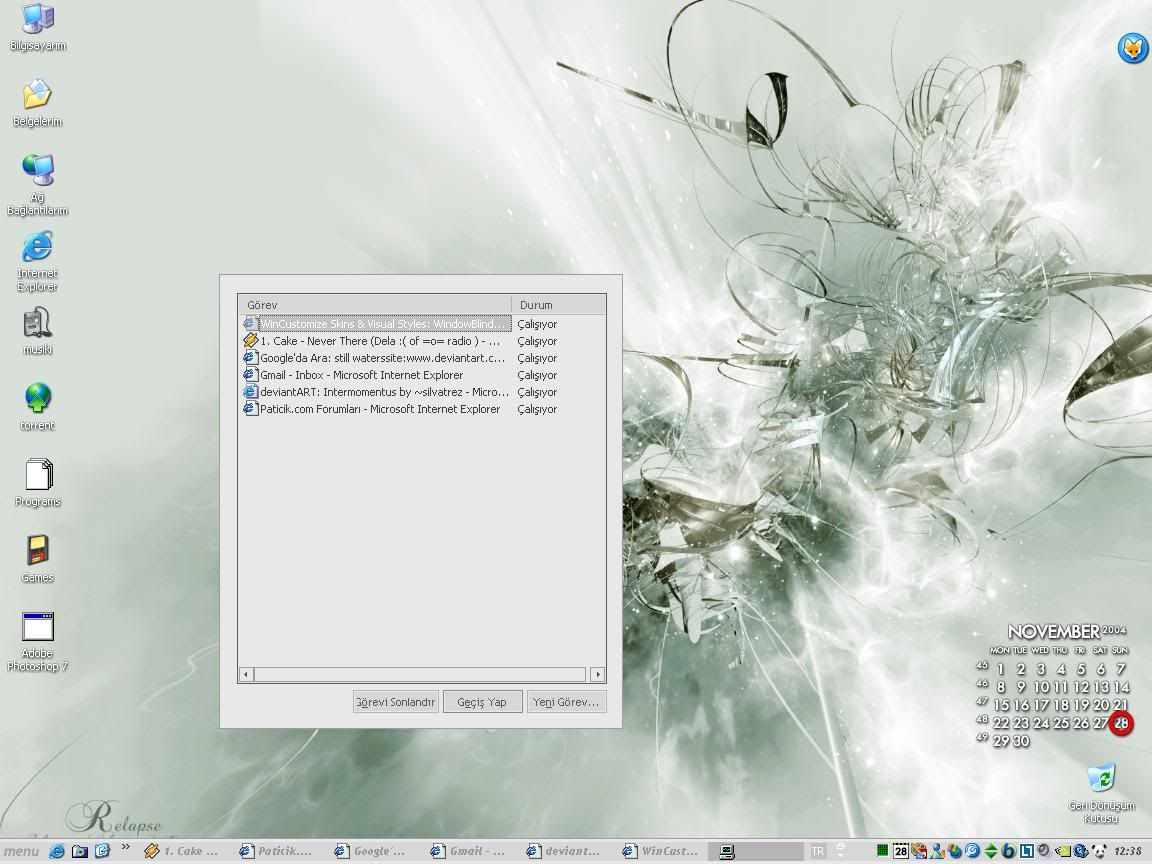This screenshot has height=864, width=1152.
Task: Click the horizontal scrollbar track in task list
Action: [x=420, y=674]
